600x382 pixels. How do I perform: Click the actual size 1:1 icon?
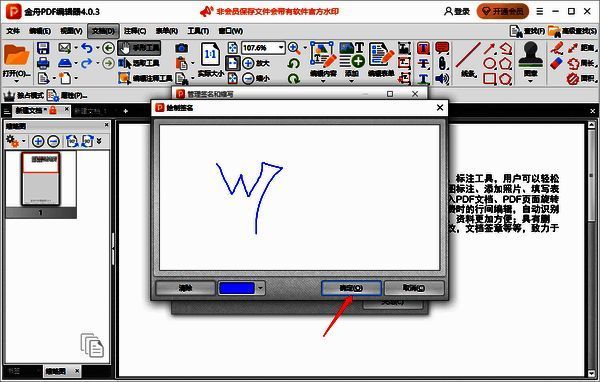210,54
